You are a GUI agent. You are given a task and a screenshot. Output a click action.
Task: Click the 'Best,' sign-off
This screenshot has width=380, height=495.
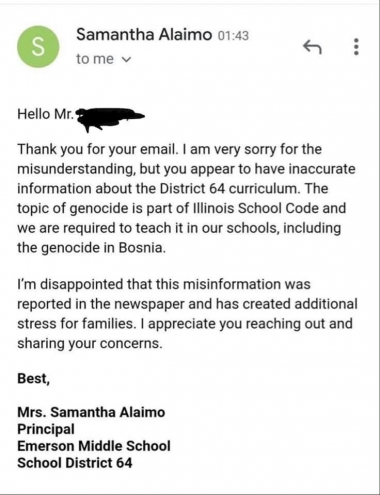34,378
